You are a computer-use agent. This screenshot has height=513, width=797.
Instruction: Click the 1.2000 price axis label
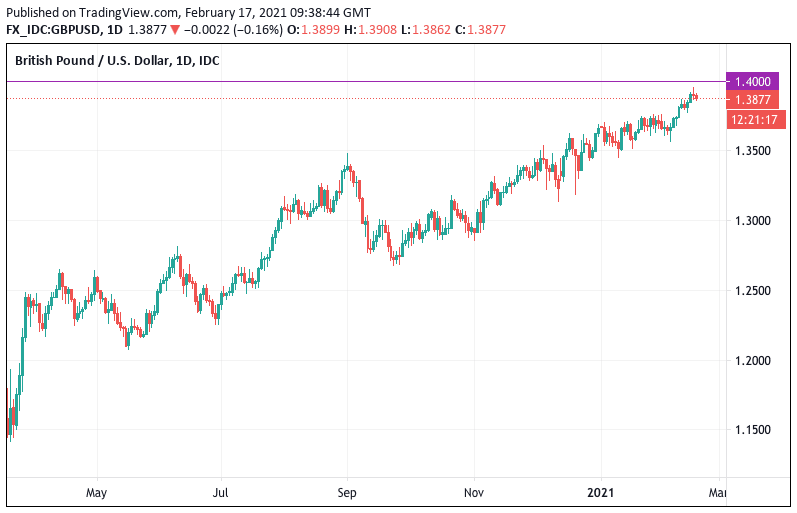coord(751,360)
